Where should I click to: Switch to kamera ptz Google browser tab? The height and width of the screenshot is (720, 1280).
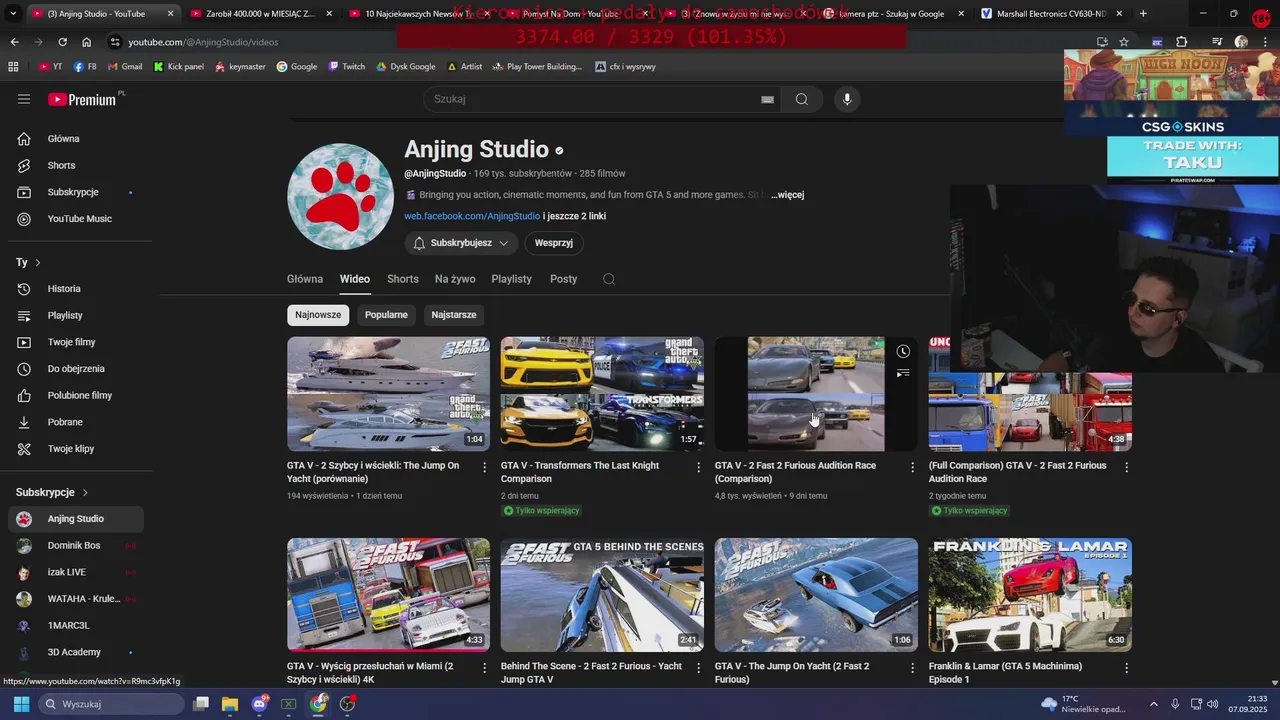[894, 14]
